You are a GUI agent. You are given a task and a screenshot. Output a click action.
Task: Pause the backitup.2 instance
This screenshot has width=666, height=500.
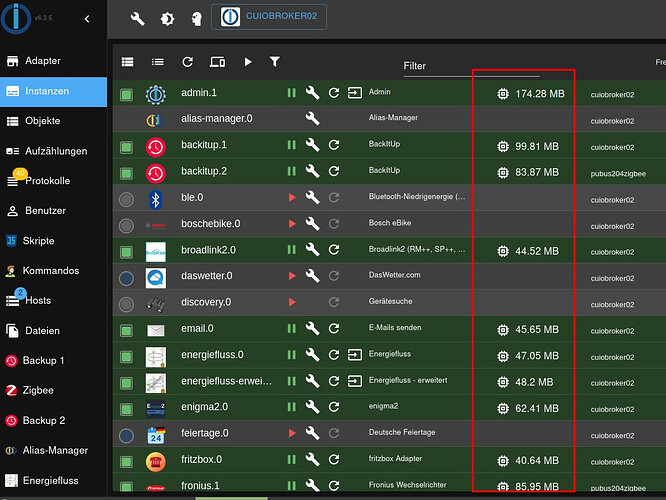click(x=291, y=171)
